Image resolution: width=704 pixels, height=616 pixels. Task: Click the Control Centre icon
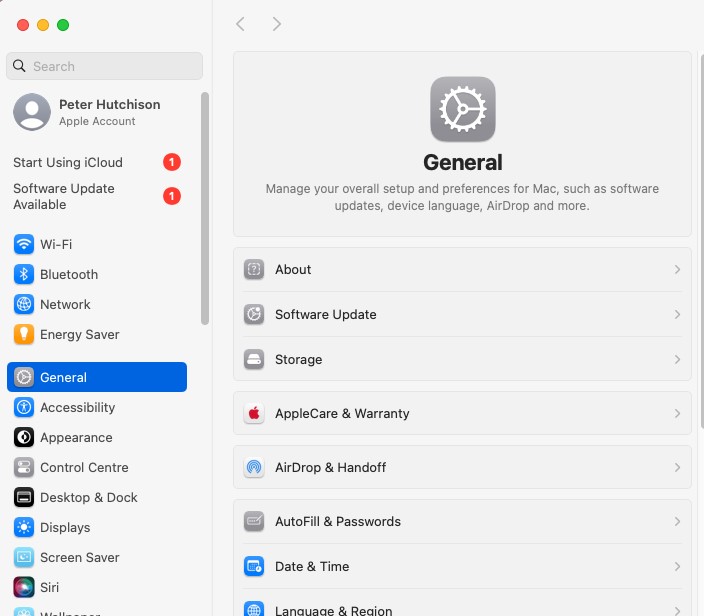pyautogui.click(x=24, y=467)
